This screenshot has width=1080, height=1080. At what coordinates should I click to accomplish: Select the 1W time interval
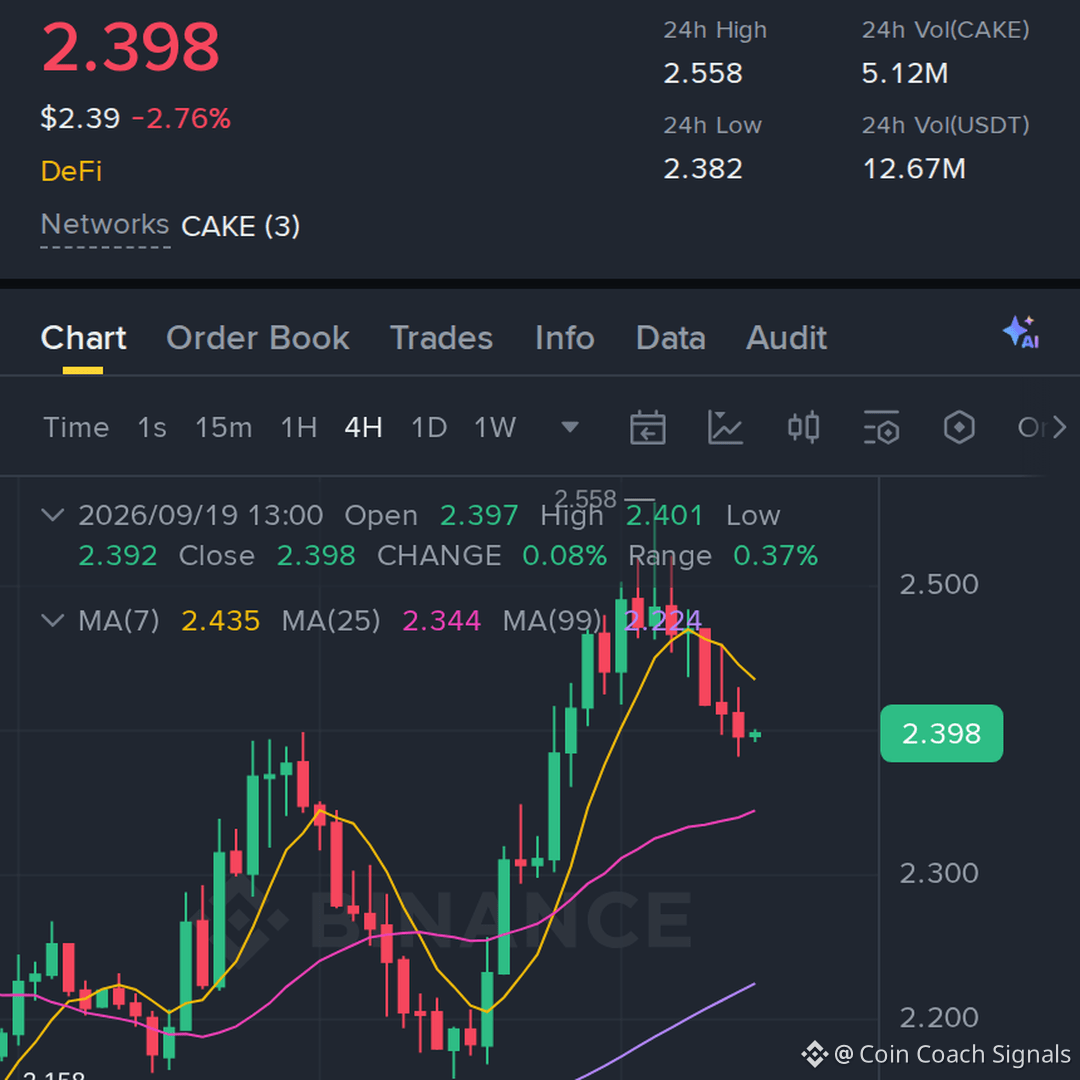[x=495, y=428]
